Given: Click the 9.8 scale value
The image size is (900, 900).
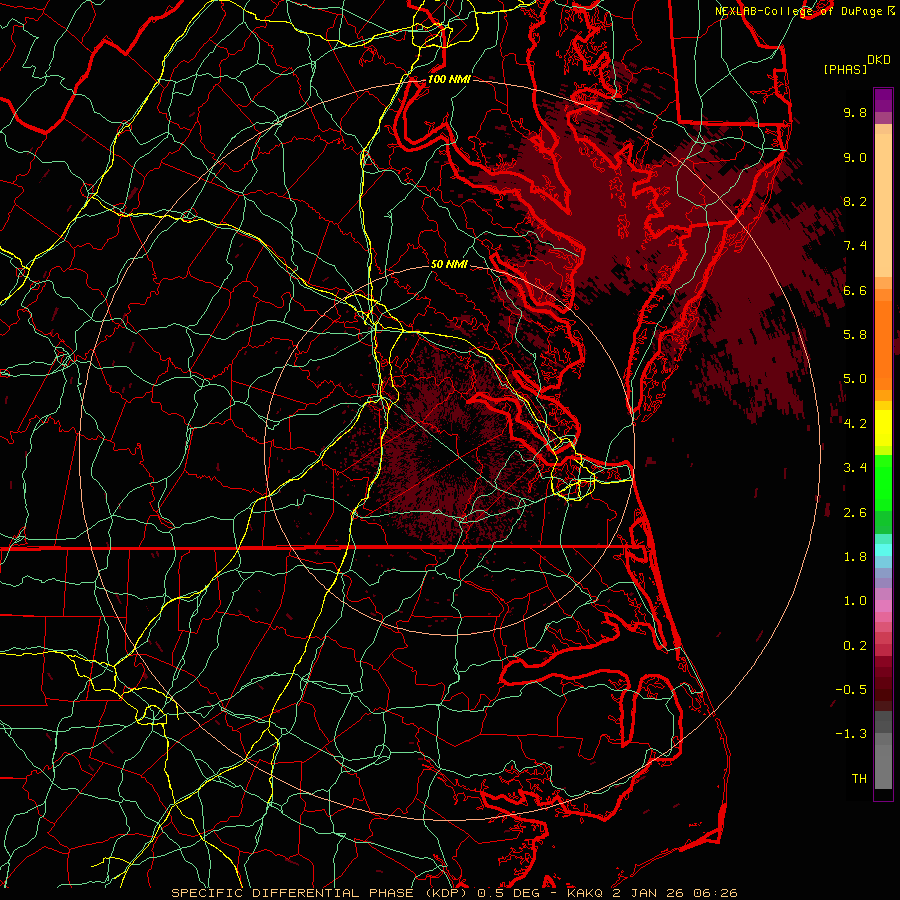Looking at the screenshot, I should point(855,112).
